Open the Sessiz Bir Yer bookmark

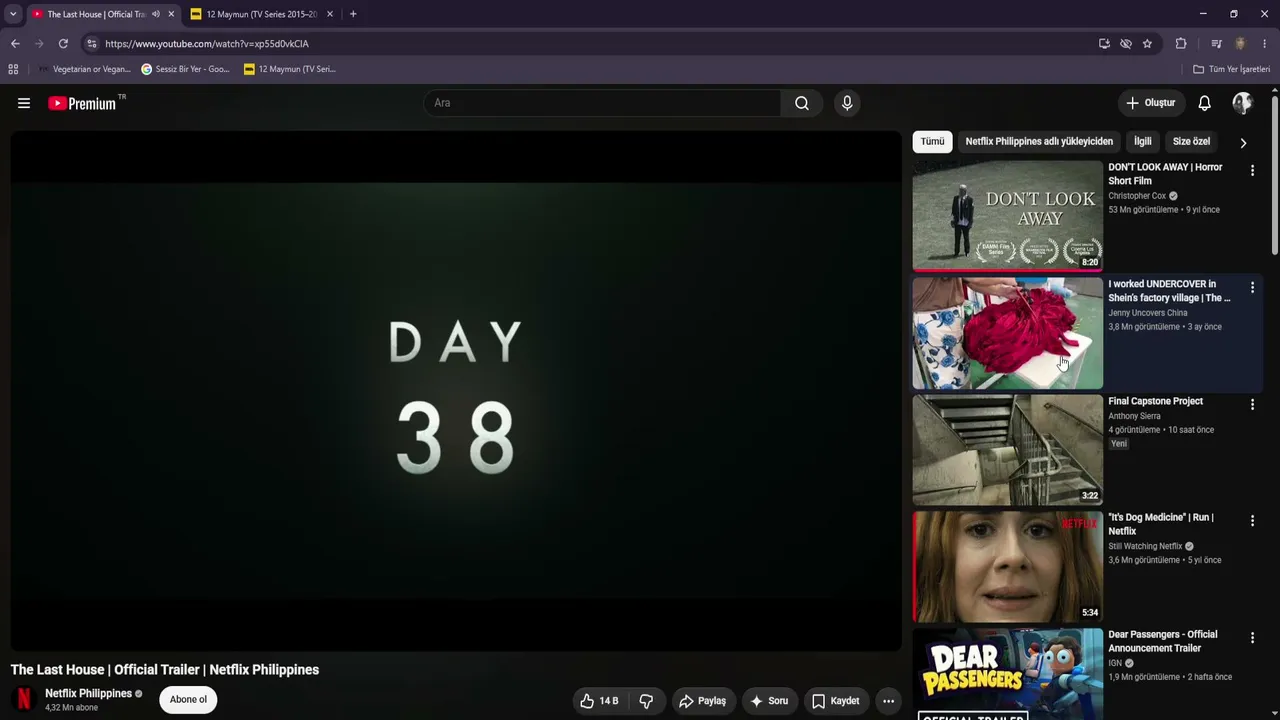click(185, 69)
